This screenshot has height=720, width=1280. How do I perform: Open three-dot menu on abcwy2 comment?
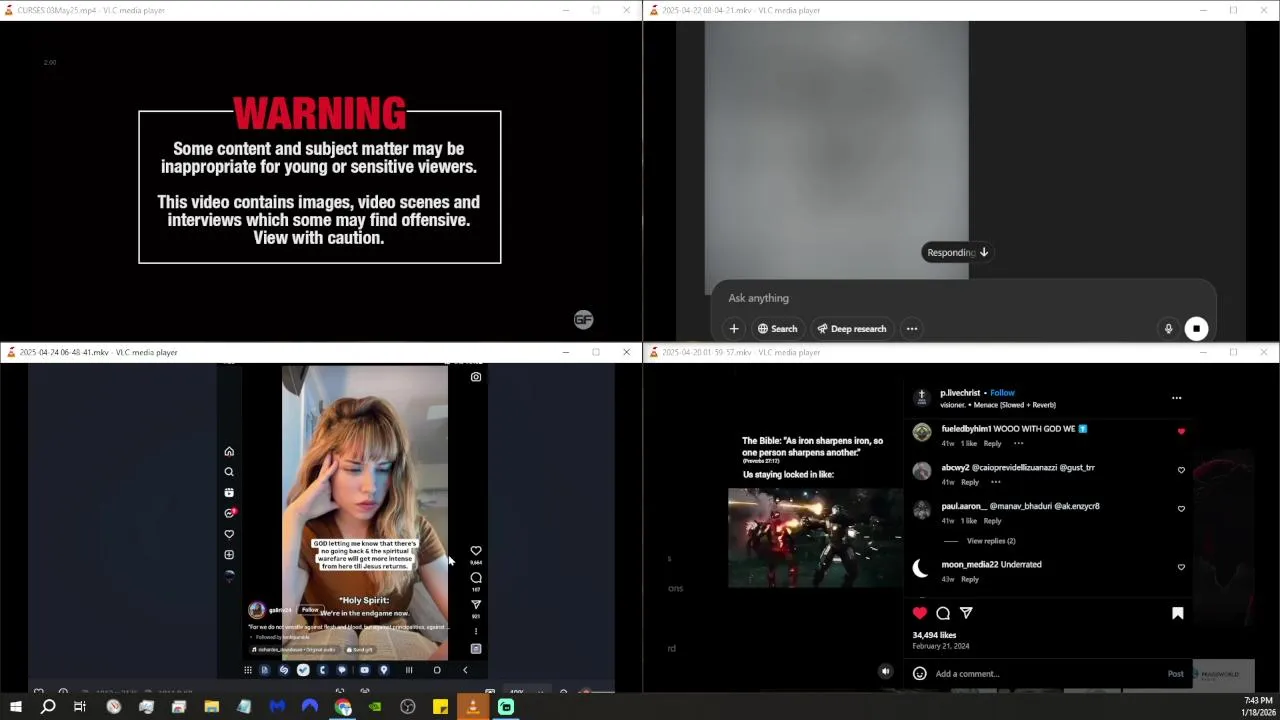click(995, 482)
